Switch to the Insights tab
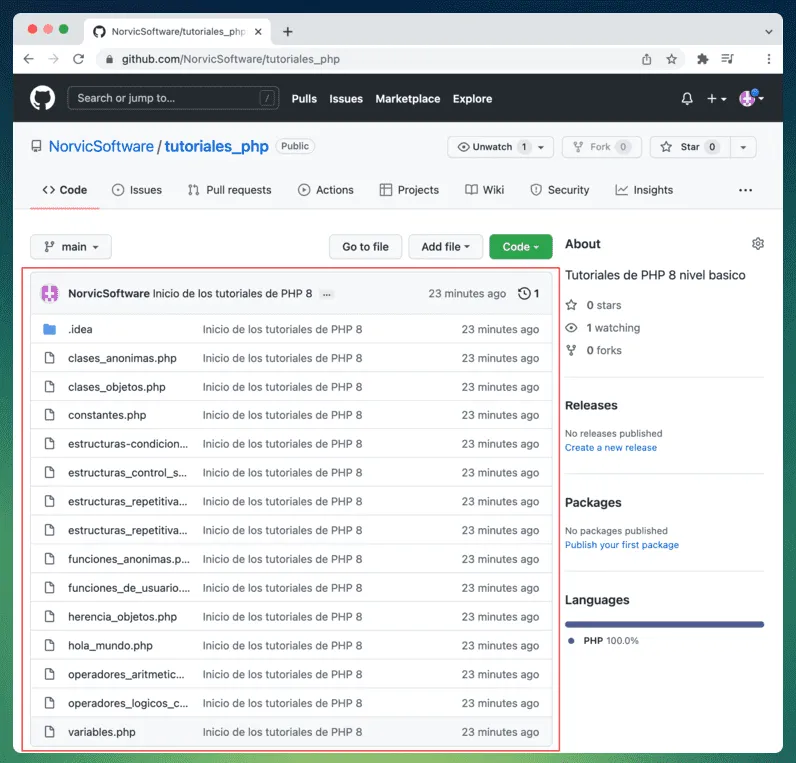The image size is (796, 763). coord(644,190)
